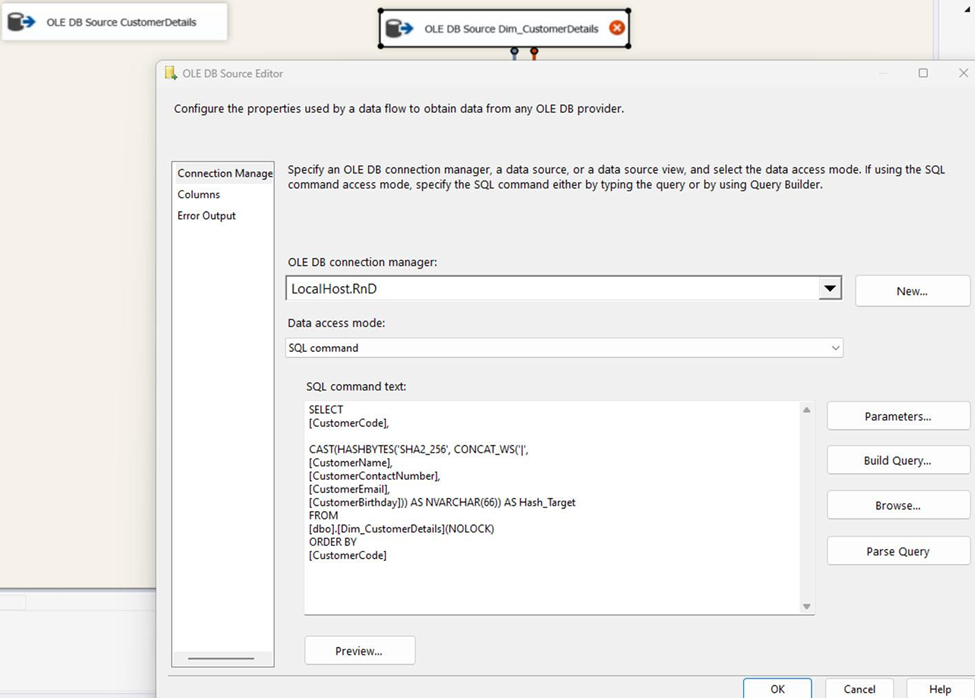Click the SQL text scrollbar down arrow

(806, 604)
